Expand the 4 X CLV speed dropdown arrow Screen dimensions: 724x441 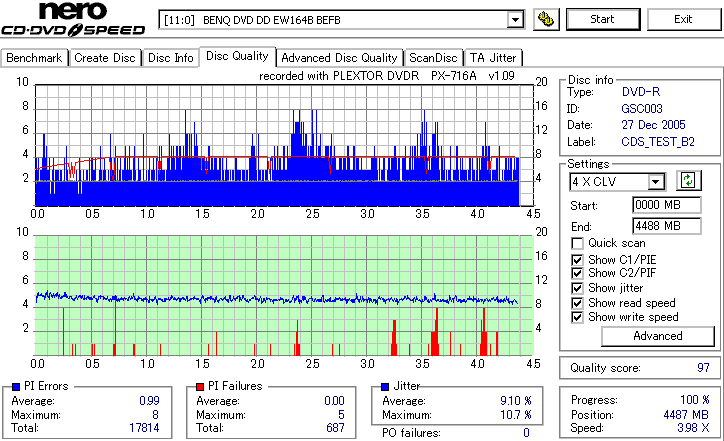[x=655, y=182]
